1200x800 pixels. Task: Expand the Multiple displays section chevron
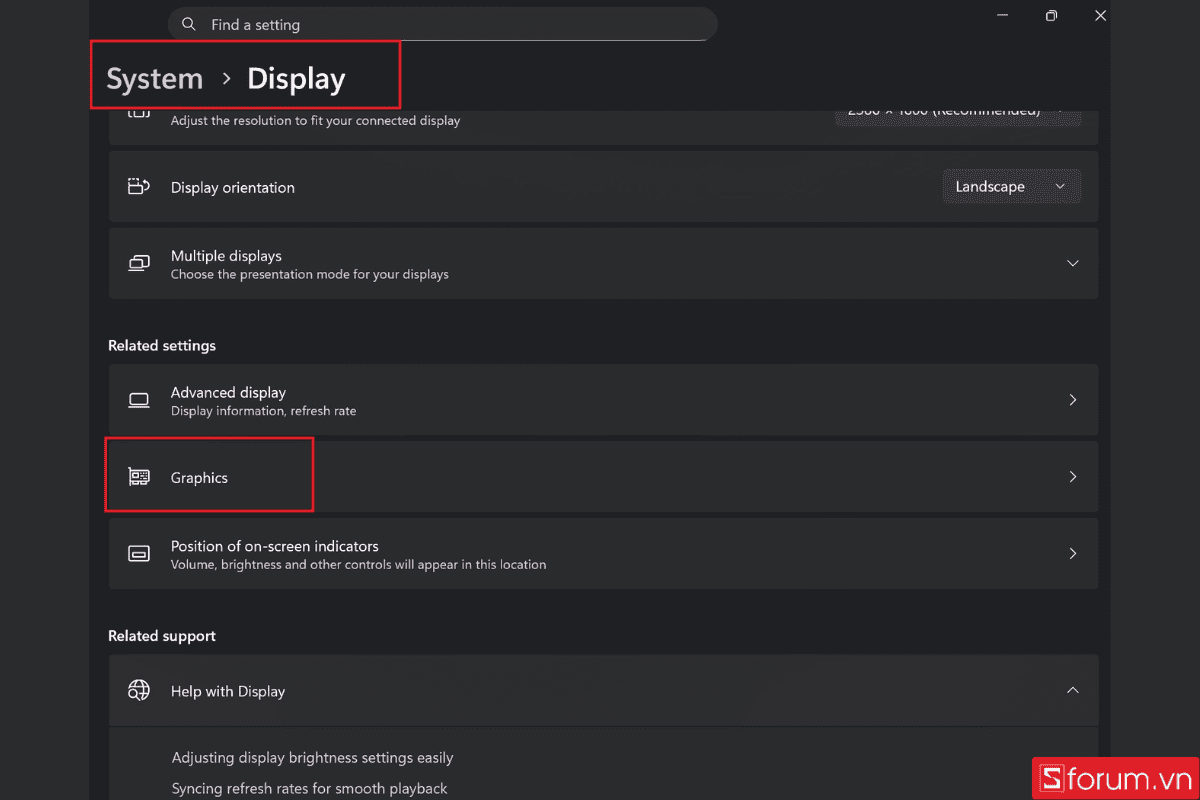click(x=1072, y=264)
